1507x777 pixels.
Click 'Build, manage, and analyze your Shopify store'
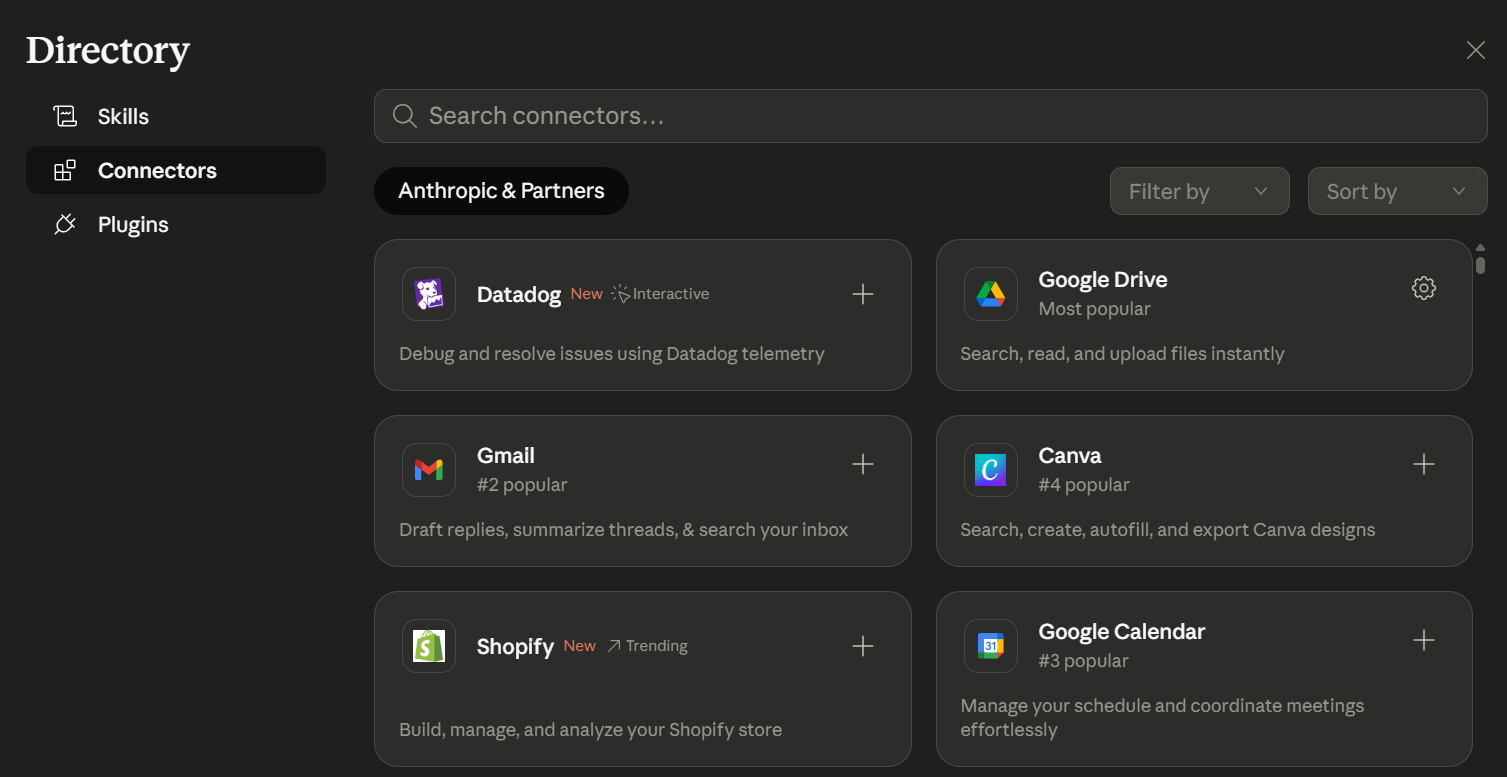click(591, 730)
